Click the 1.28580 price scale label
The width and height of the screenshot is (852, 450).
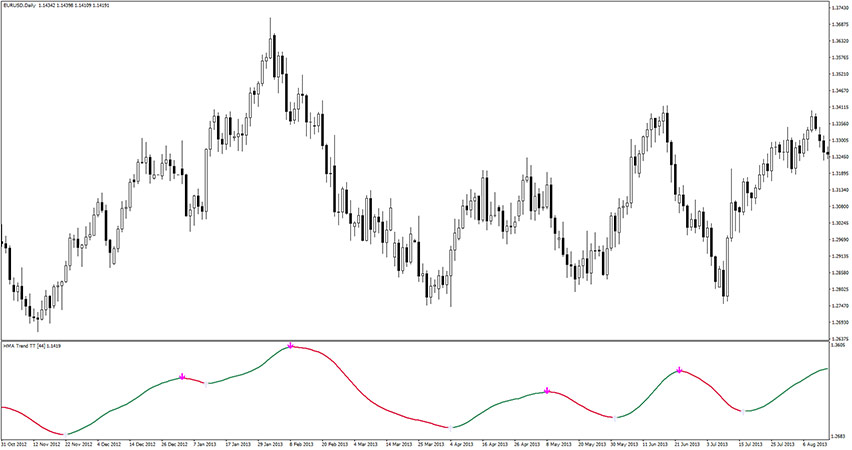pyautogui.click(x=841, y=273)
